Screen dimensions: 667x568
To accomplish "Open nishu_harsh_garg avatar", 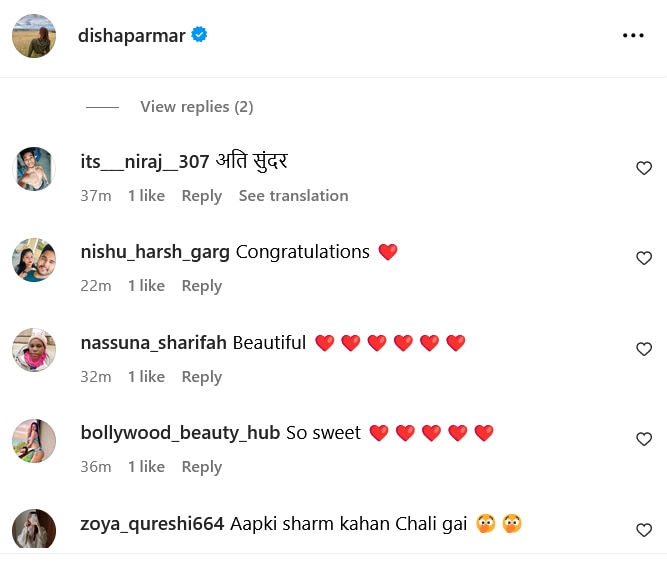I will pyautogui.click(x=34, y=260).
